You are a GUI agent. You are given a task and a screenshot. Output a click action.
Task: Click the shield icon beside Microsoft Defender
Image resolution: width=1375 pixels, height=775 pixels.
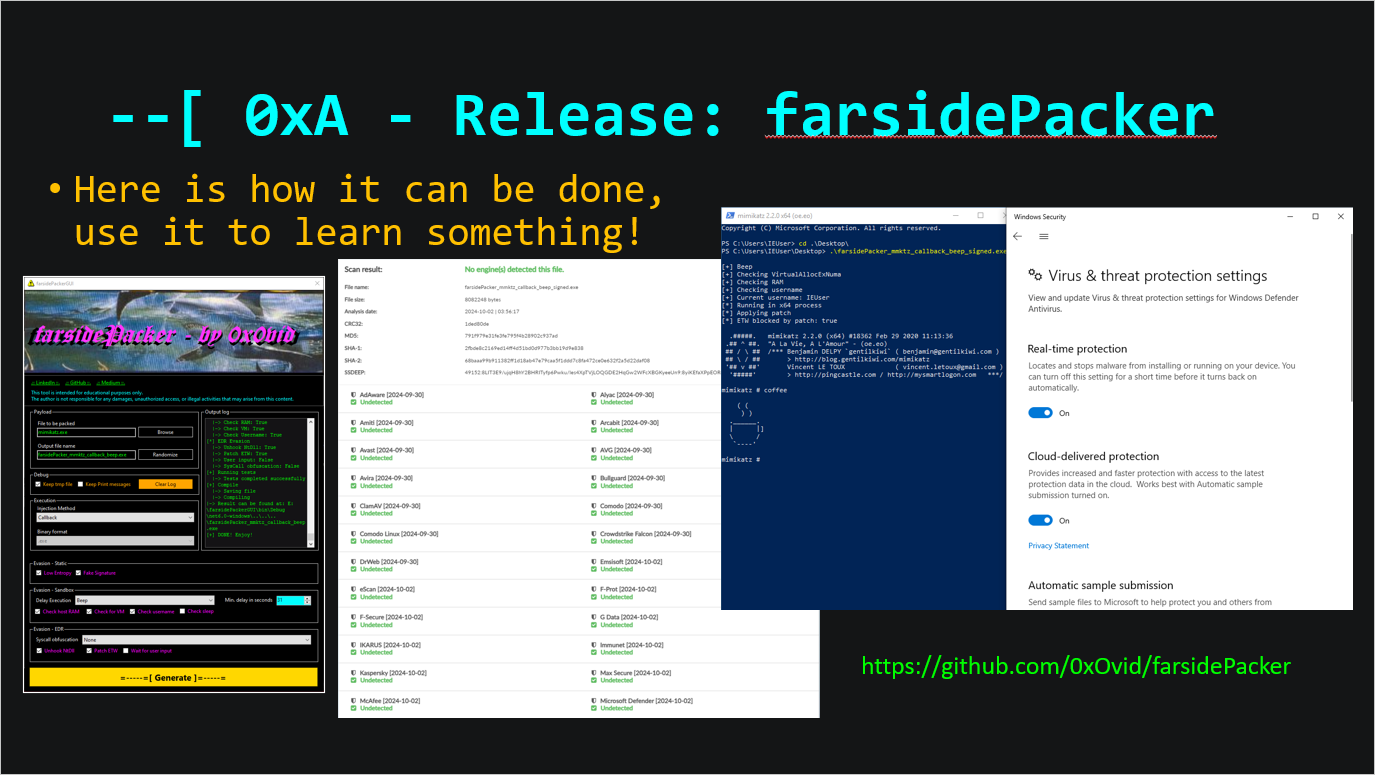point(594,701)
